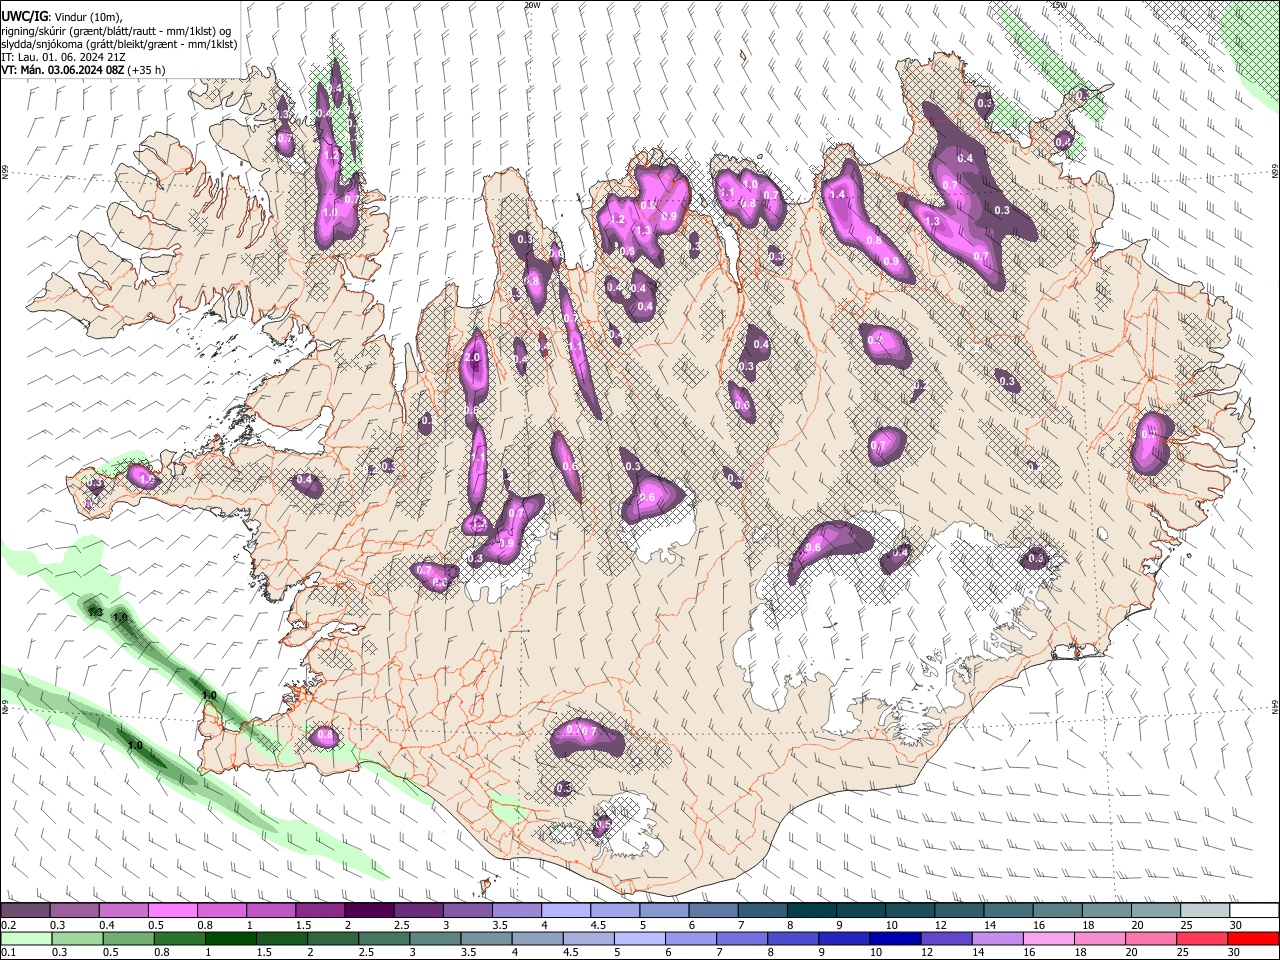Click the '(+35 h)' forecast offset text

(x=147, y=70)
